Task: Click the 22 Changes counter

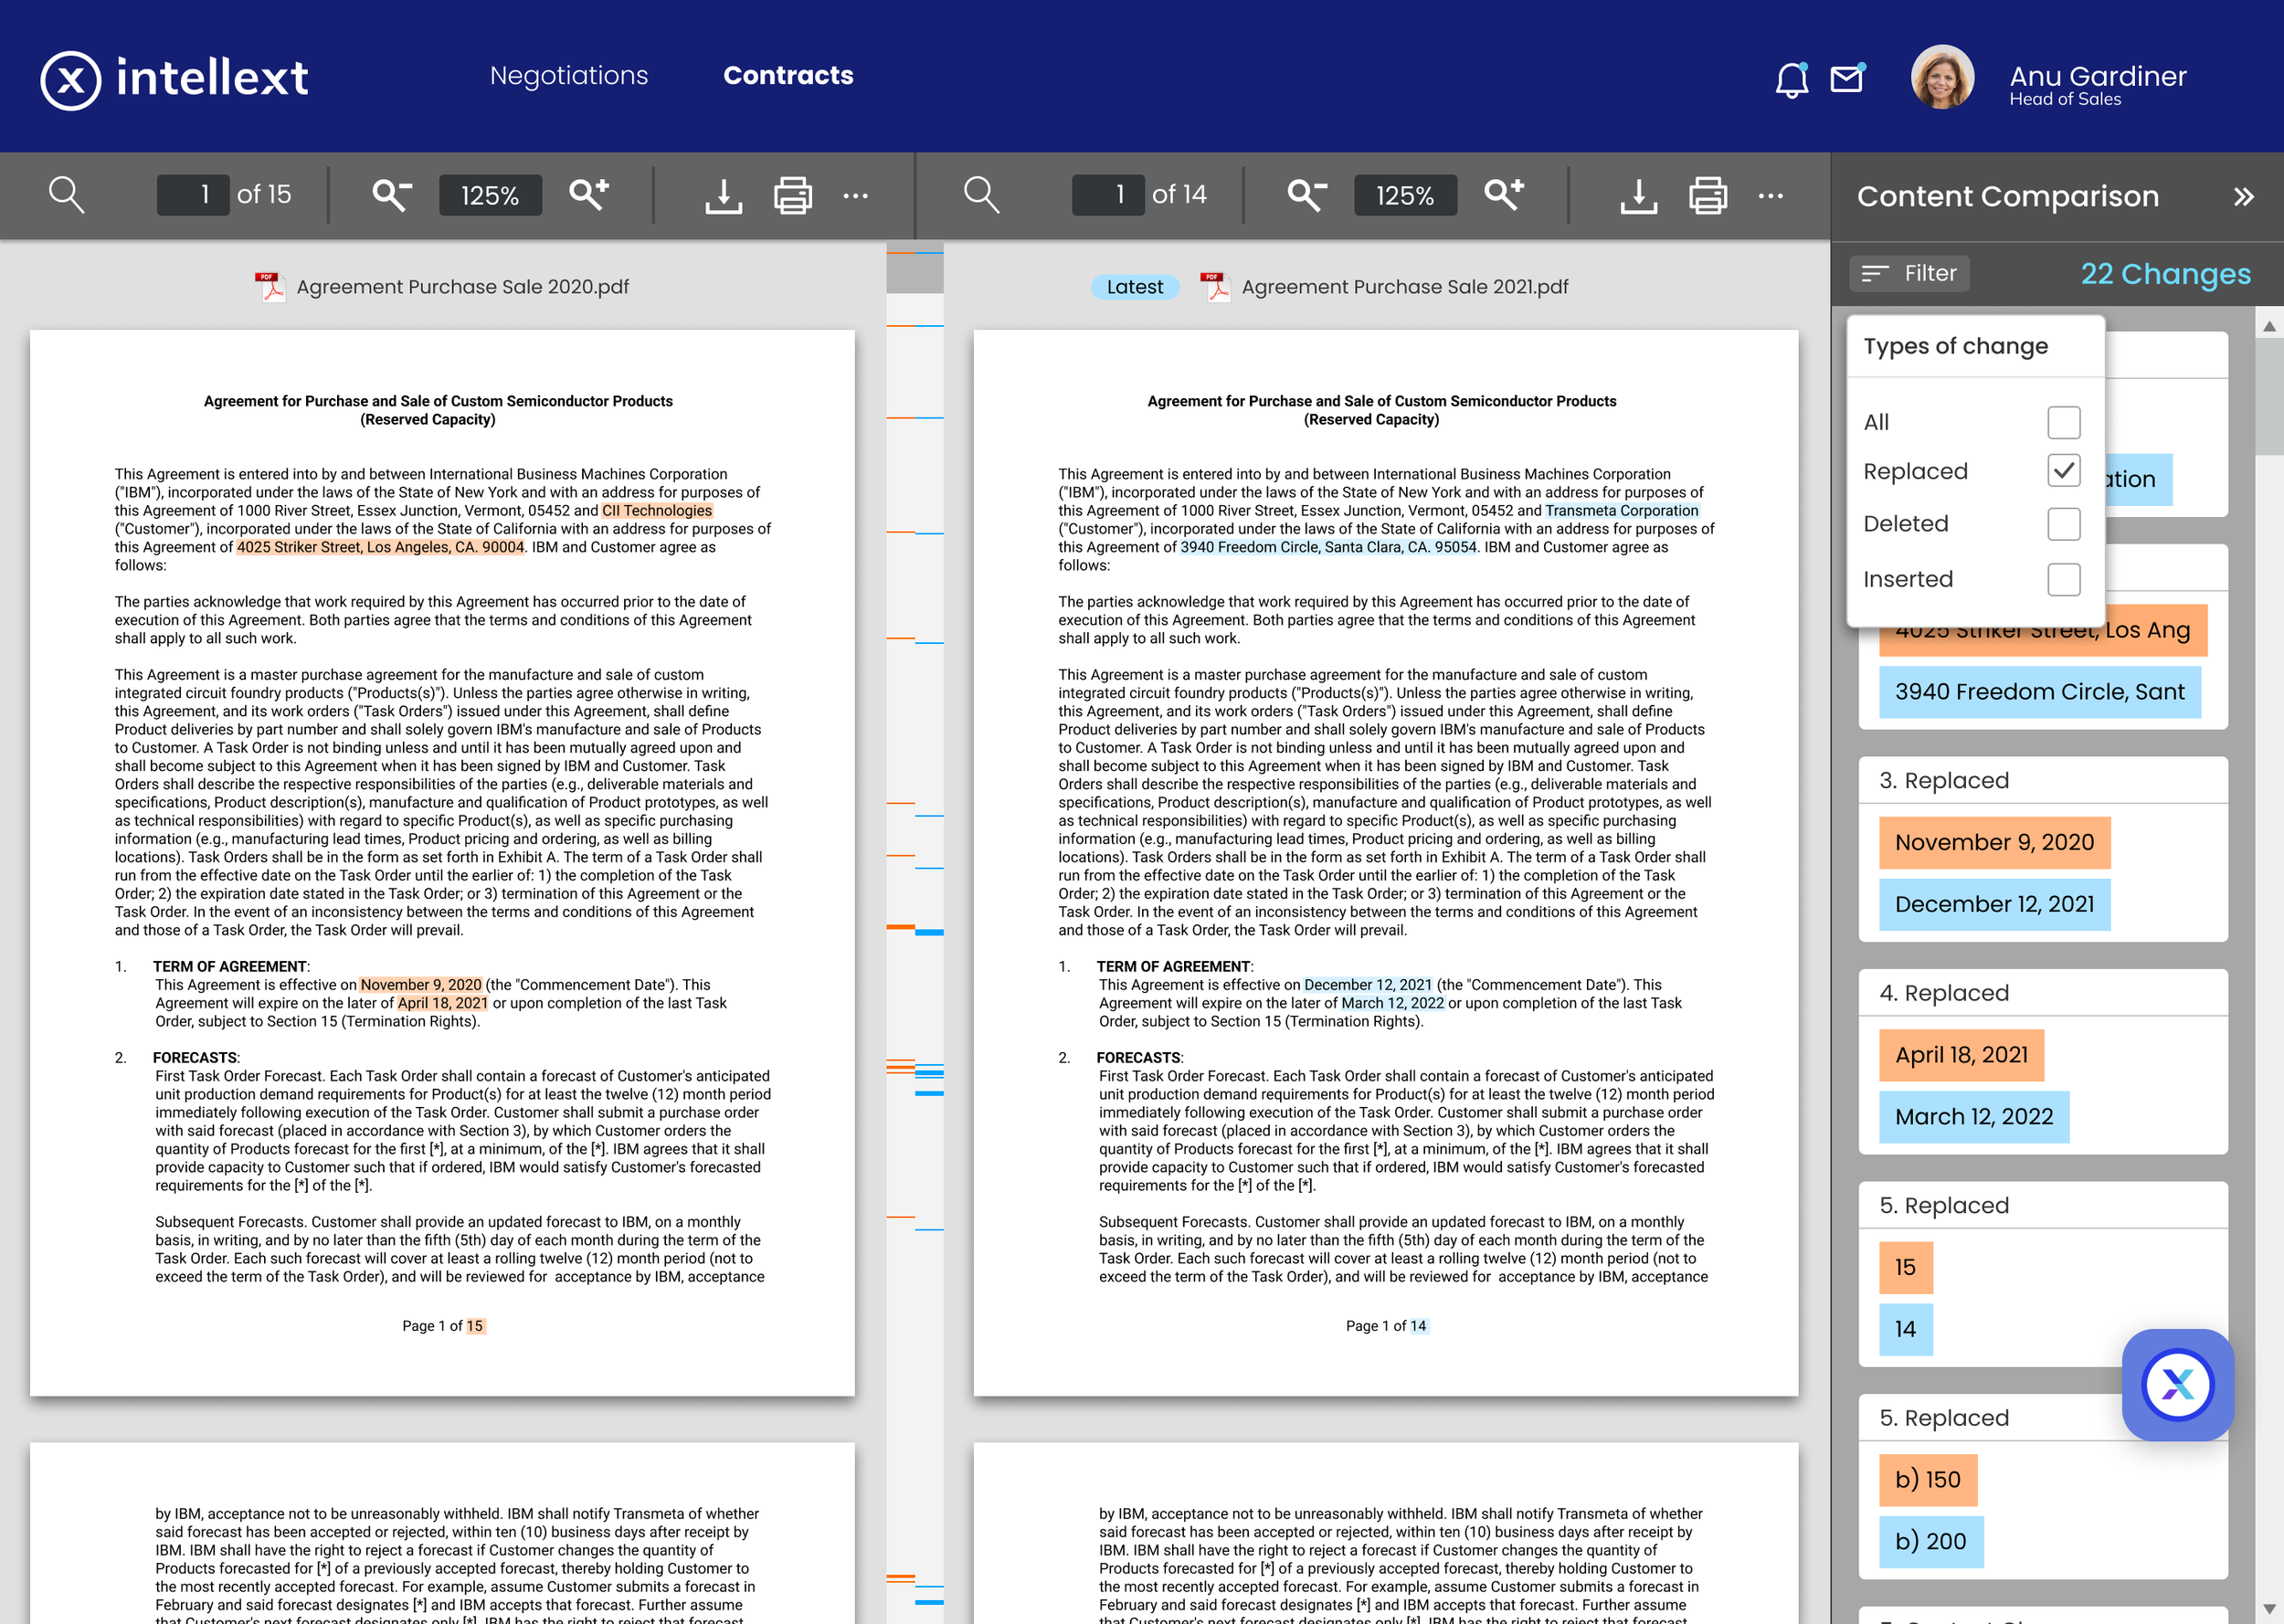Action: click(2164, 273)
